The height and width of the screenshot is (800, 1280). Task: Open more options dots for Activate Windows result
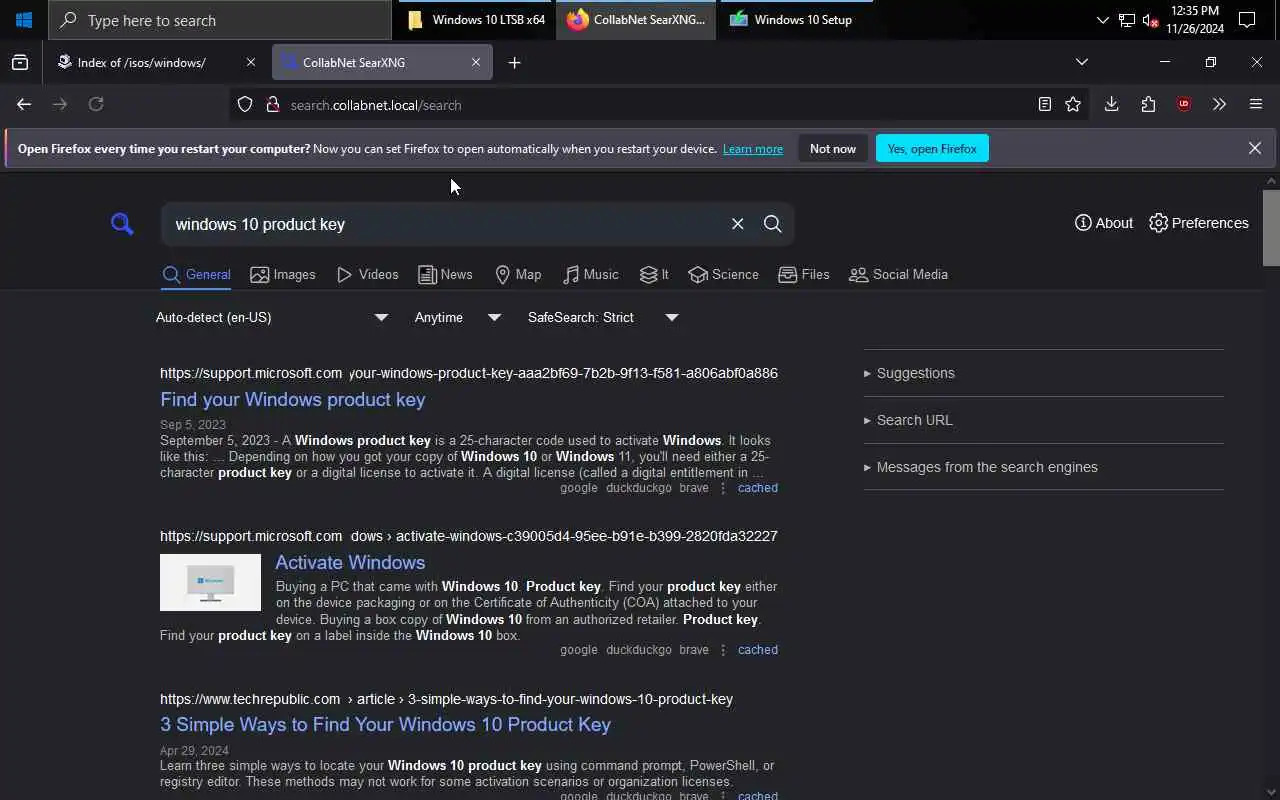[x=723, y=650]
